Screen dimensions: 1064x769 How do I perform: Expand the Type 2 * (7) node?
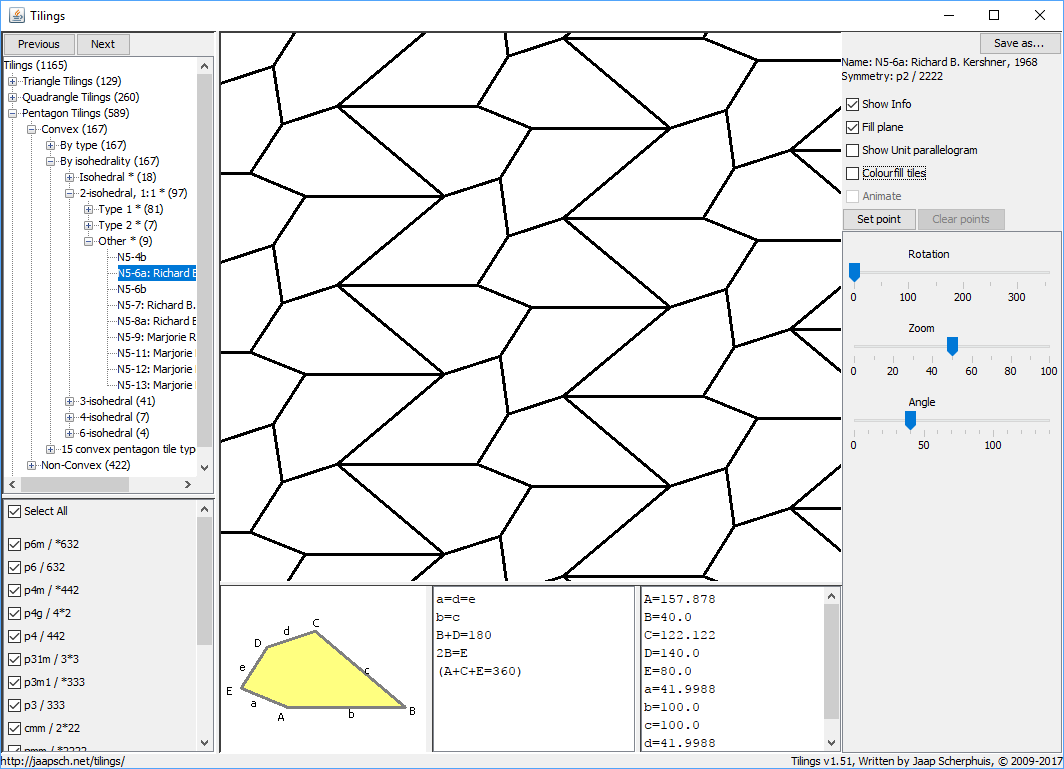(x=88, y=225)
